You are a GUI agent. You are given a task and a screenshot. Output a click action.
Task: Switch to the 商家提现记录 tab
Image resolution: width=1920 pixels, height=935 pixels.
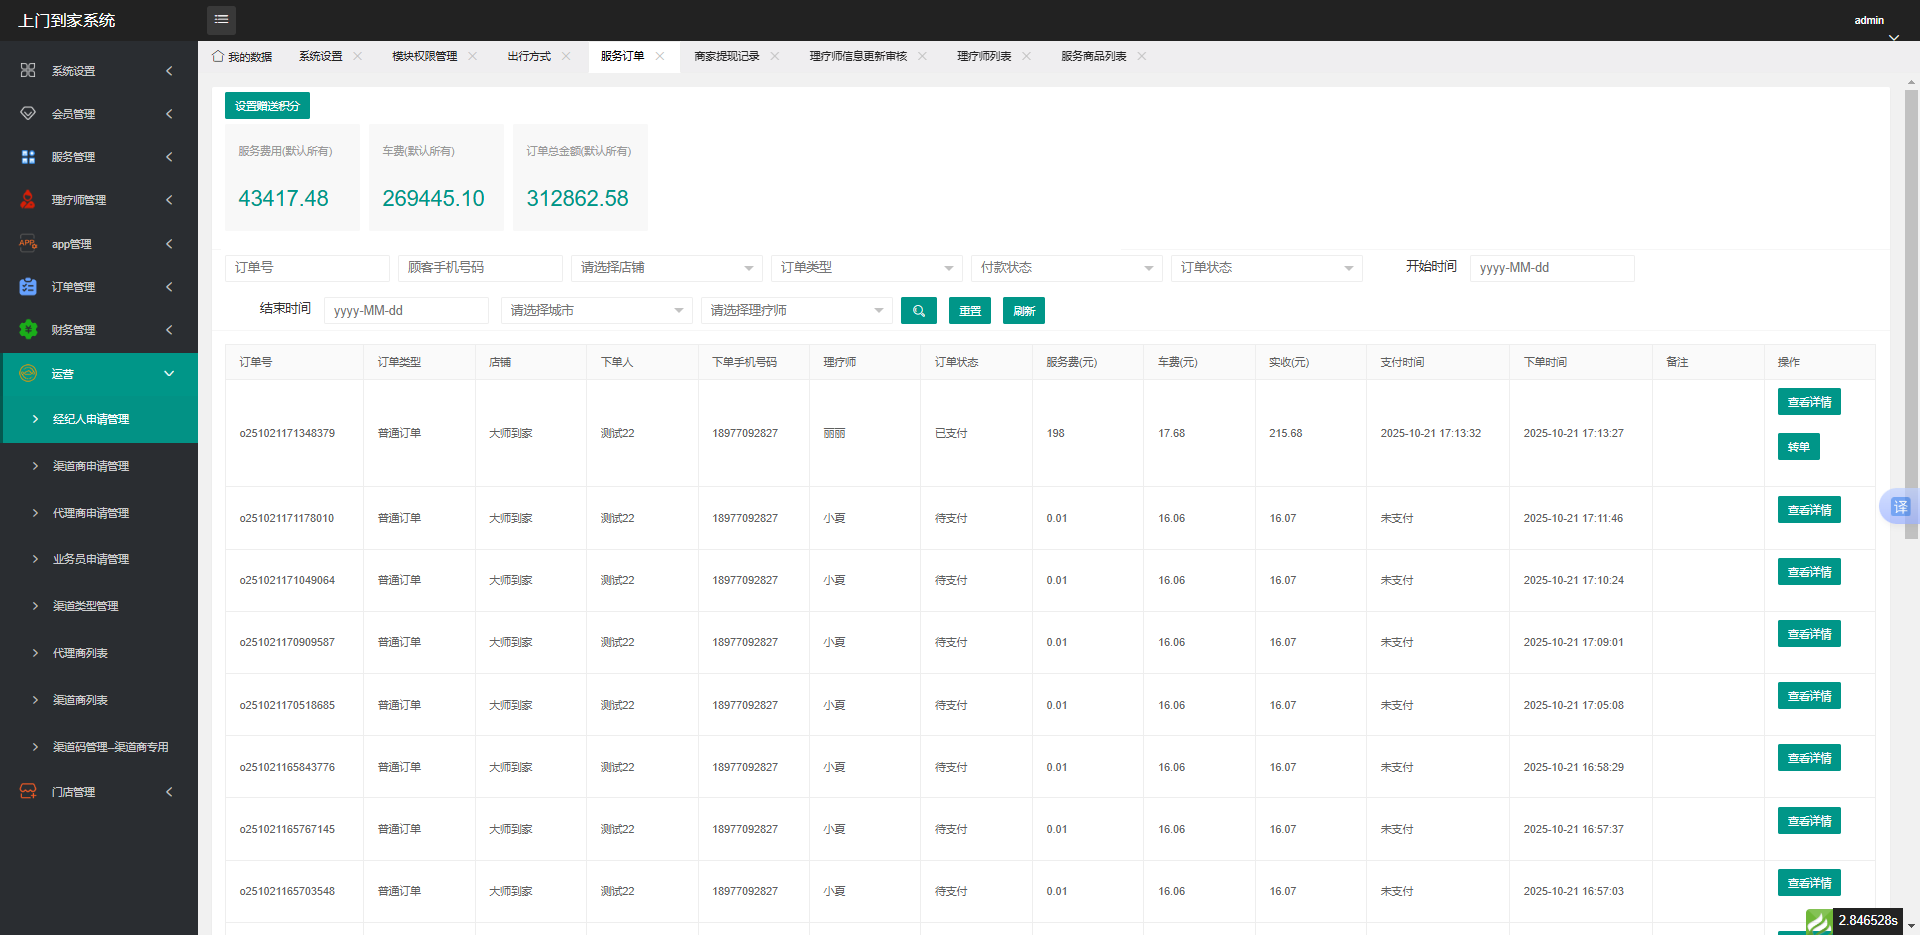726,56
